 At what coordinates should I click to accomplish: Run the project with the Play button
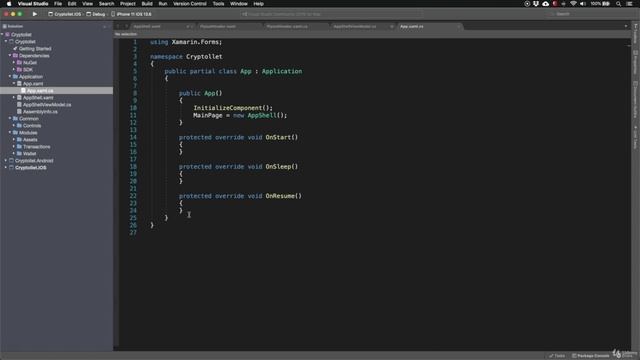coord(35,14)
